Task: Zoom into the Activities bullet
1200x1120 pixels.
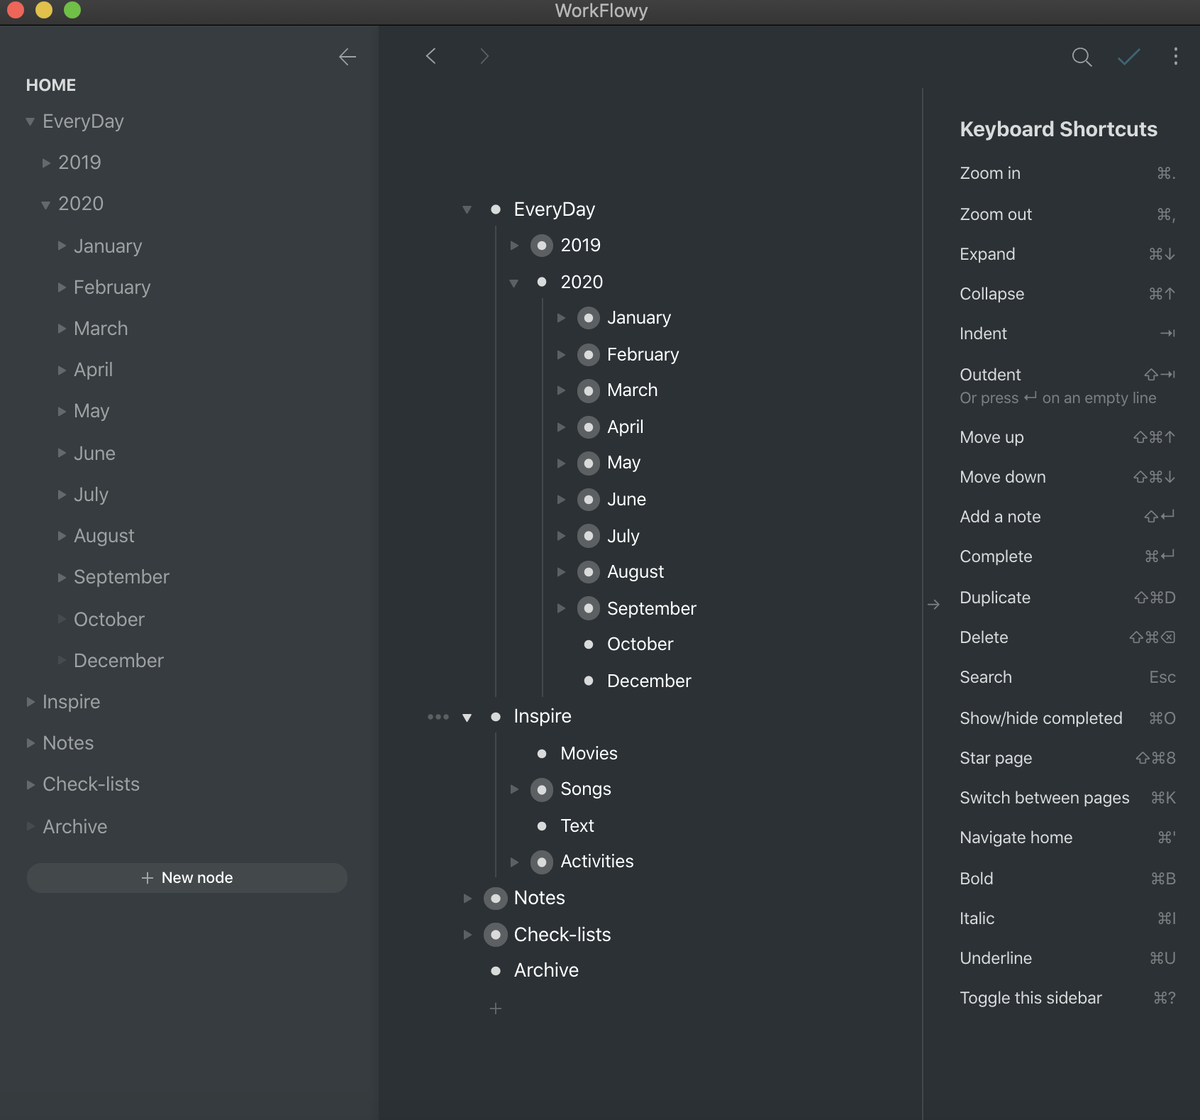Action: pyautogui.click(x=542, y=861)
